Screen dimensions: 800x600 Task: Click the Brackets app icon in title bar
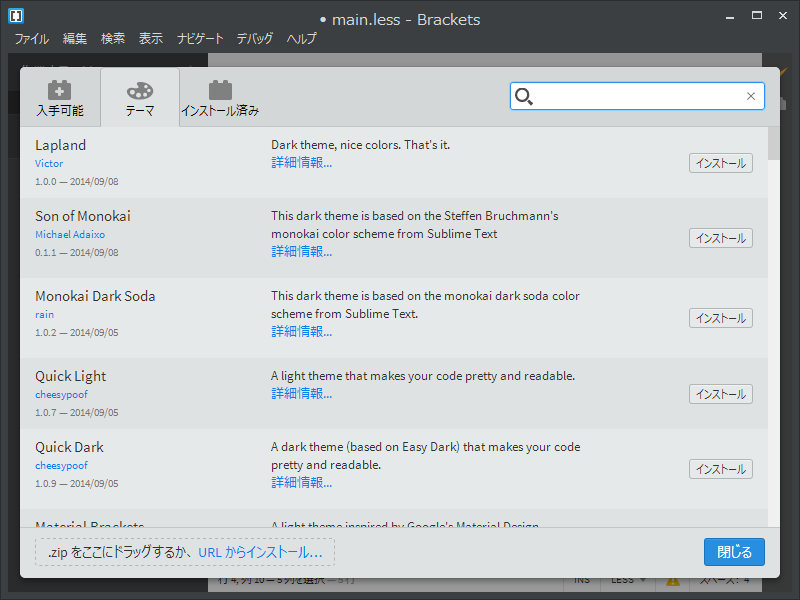point(16,16)
